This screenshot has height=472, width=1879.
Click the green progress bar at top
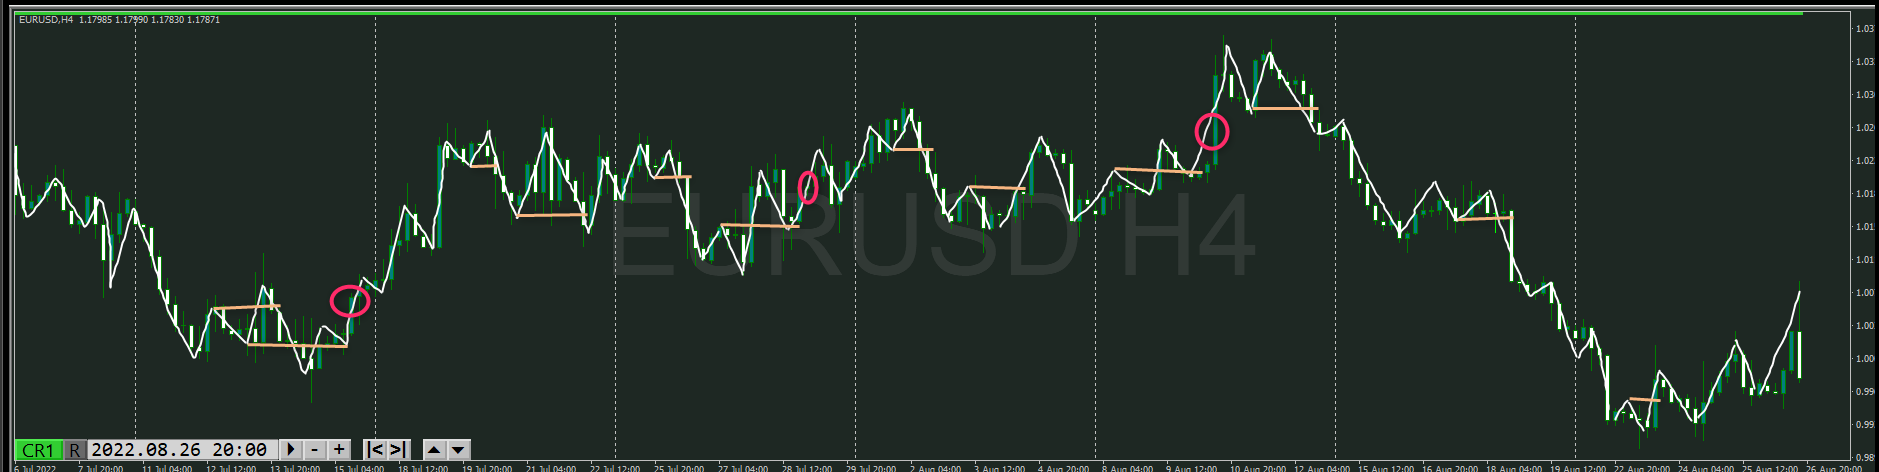(x=900, y=13)
